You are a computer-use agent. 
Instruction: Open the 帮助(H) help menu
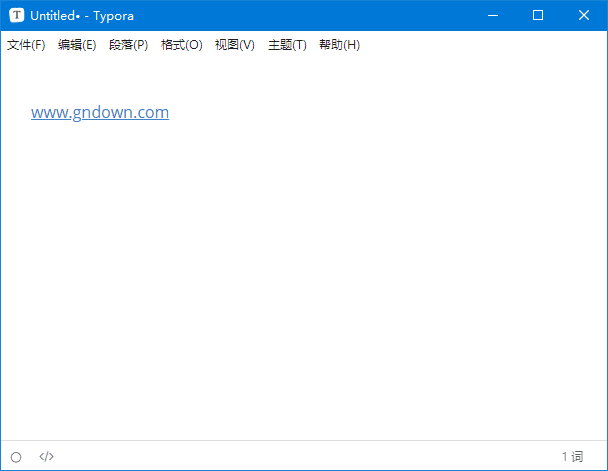(x=339, y=45)
